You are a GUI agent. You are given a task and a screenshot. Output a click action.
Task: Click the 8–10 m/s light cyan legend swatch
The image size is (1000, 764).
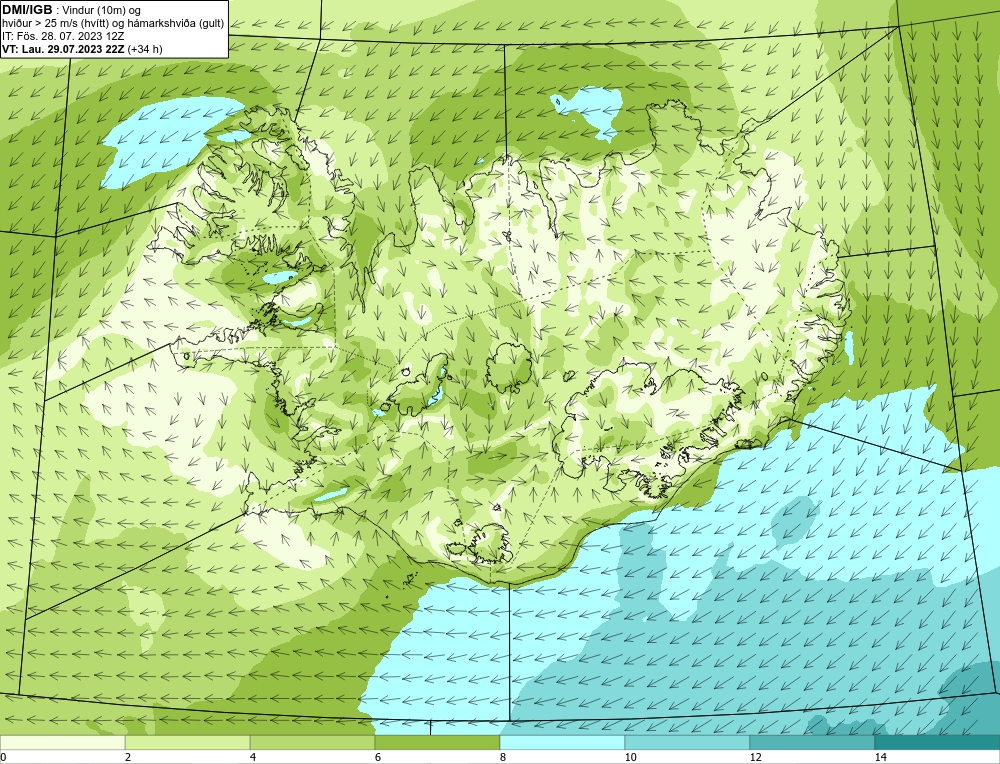562,742
